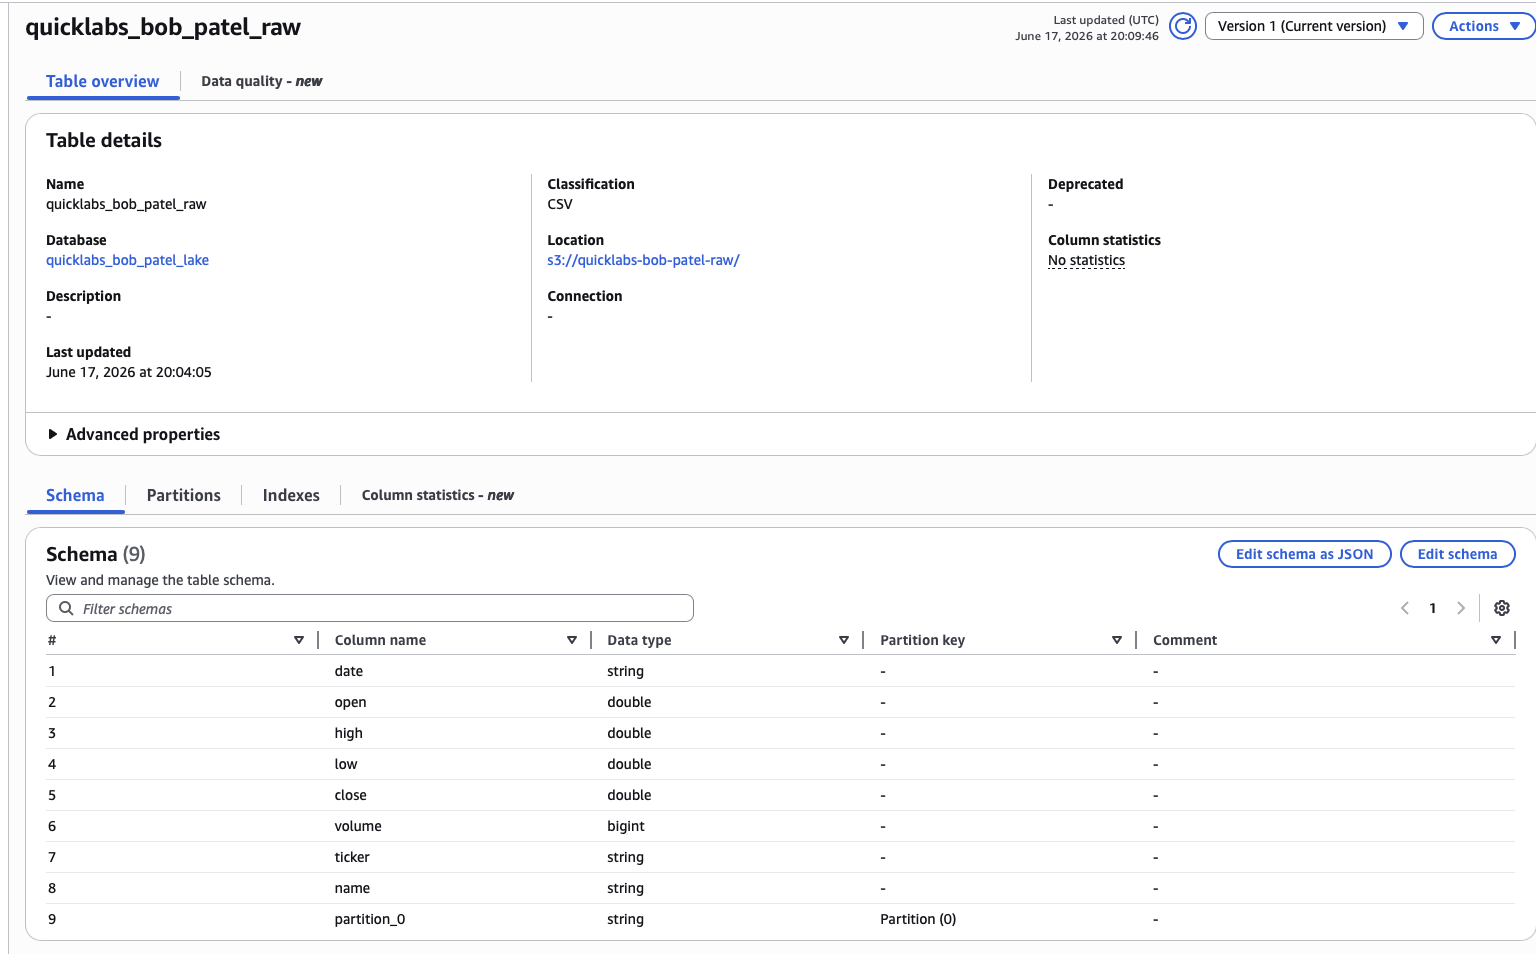
Task: Click the close column name cell
Action: click(x=350, y=795)
